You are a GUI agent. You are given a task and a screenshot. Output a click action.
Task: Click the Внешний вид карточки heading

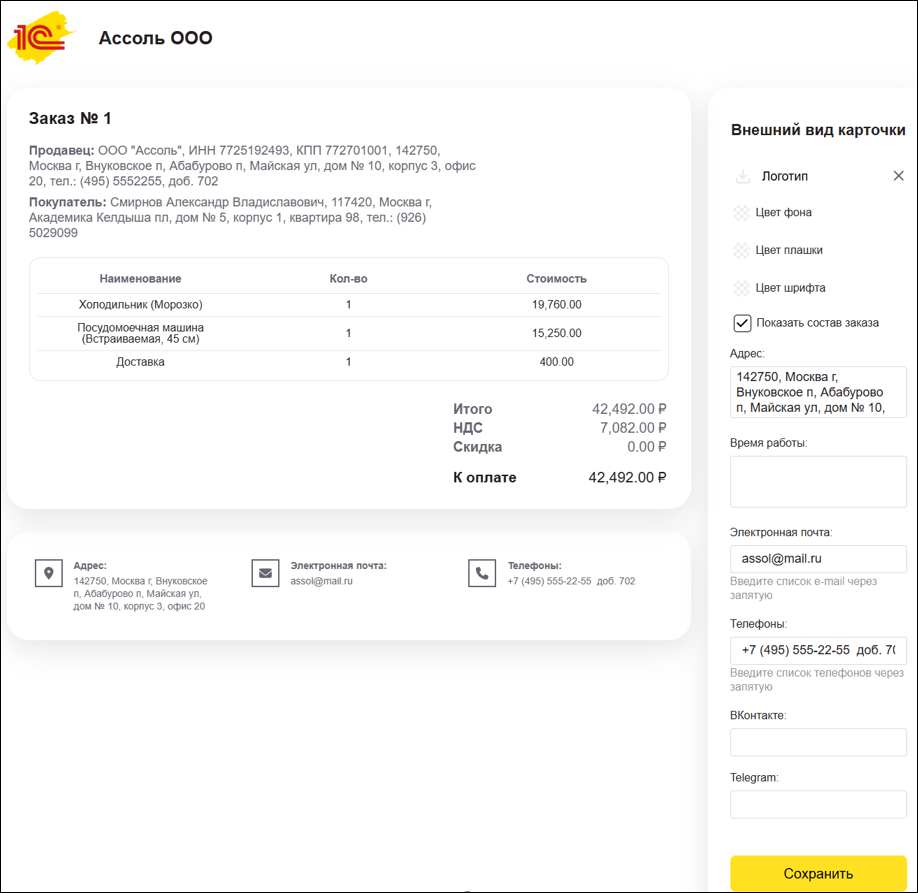(818, 130)
